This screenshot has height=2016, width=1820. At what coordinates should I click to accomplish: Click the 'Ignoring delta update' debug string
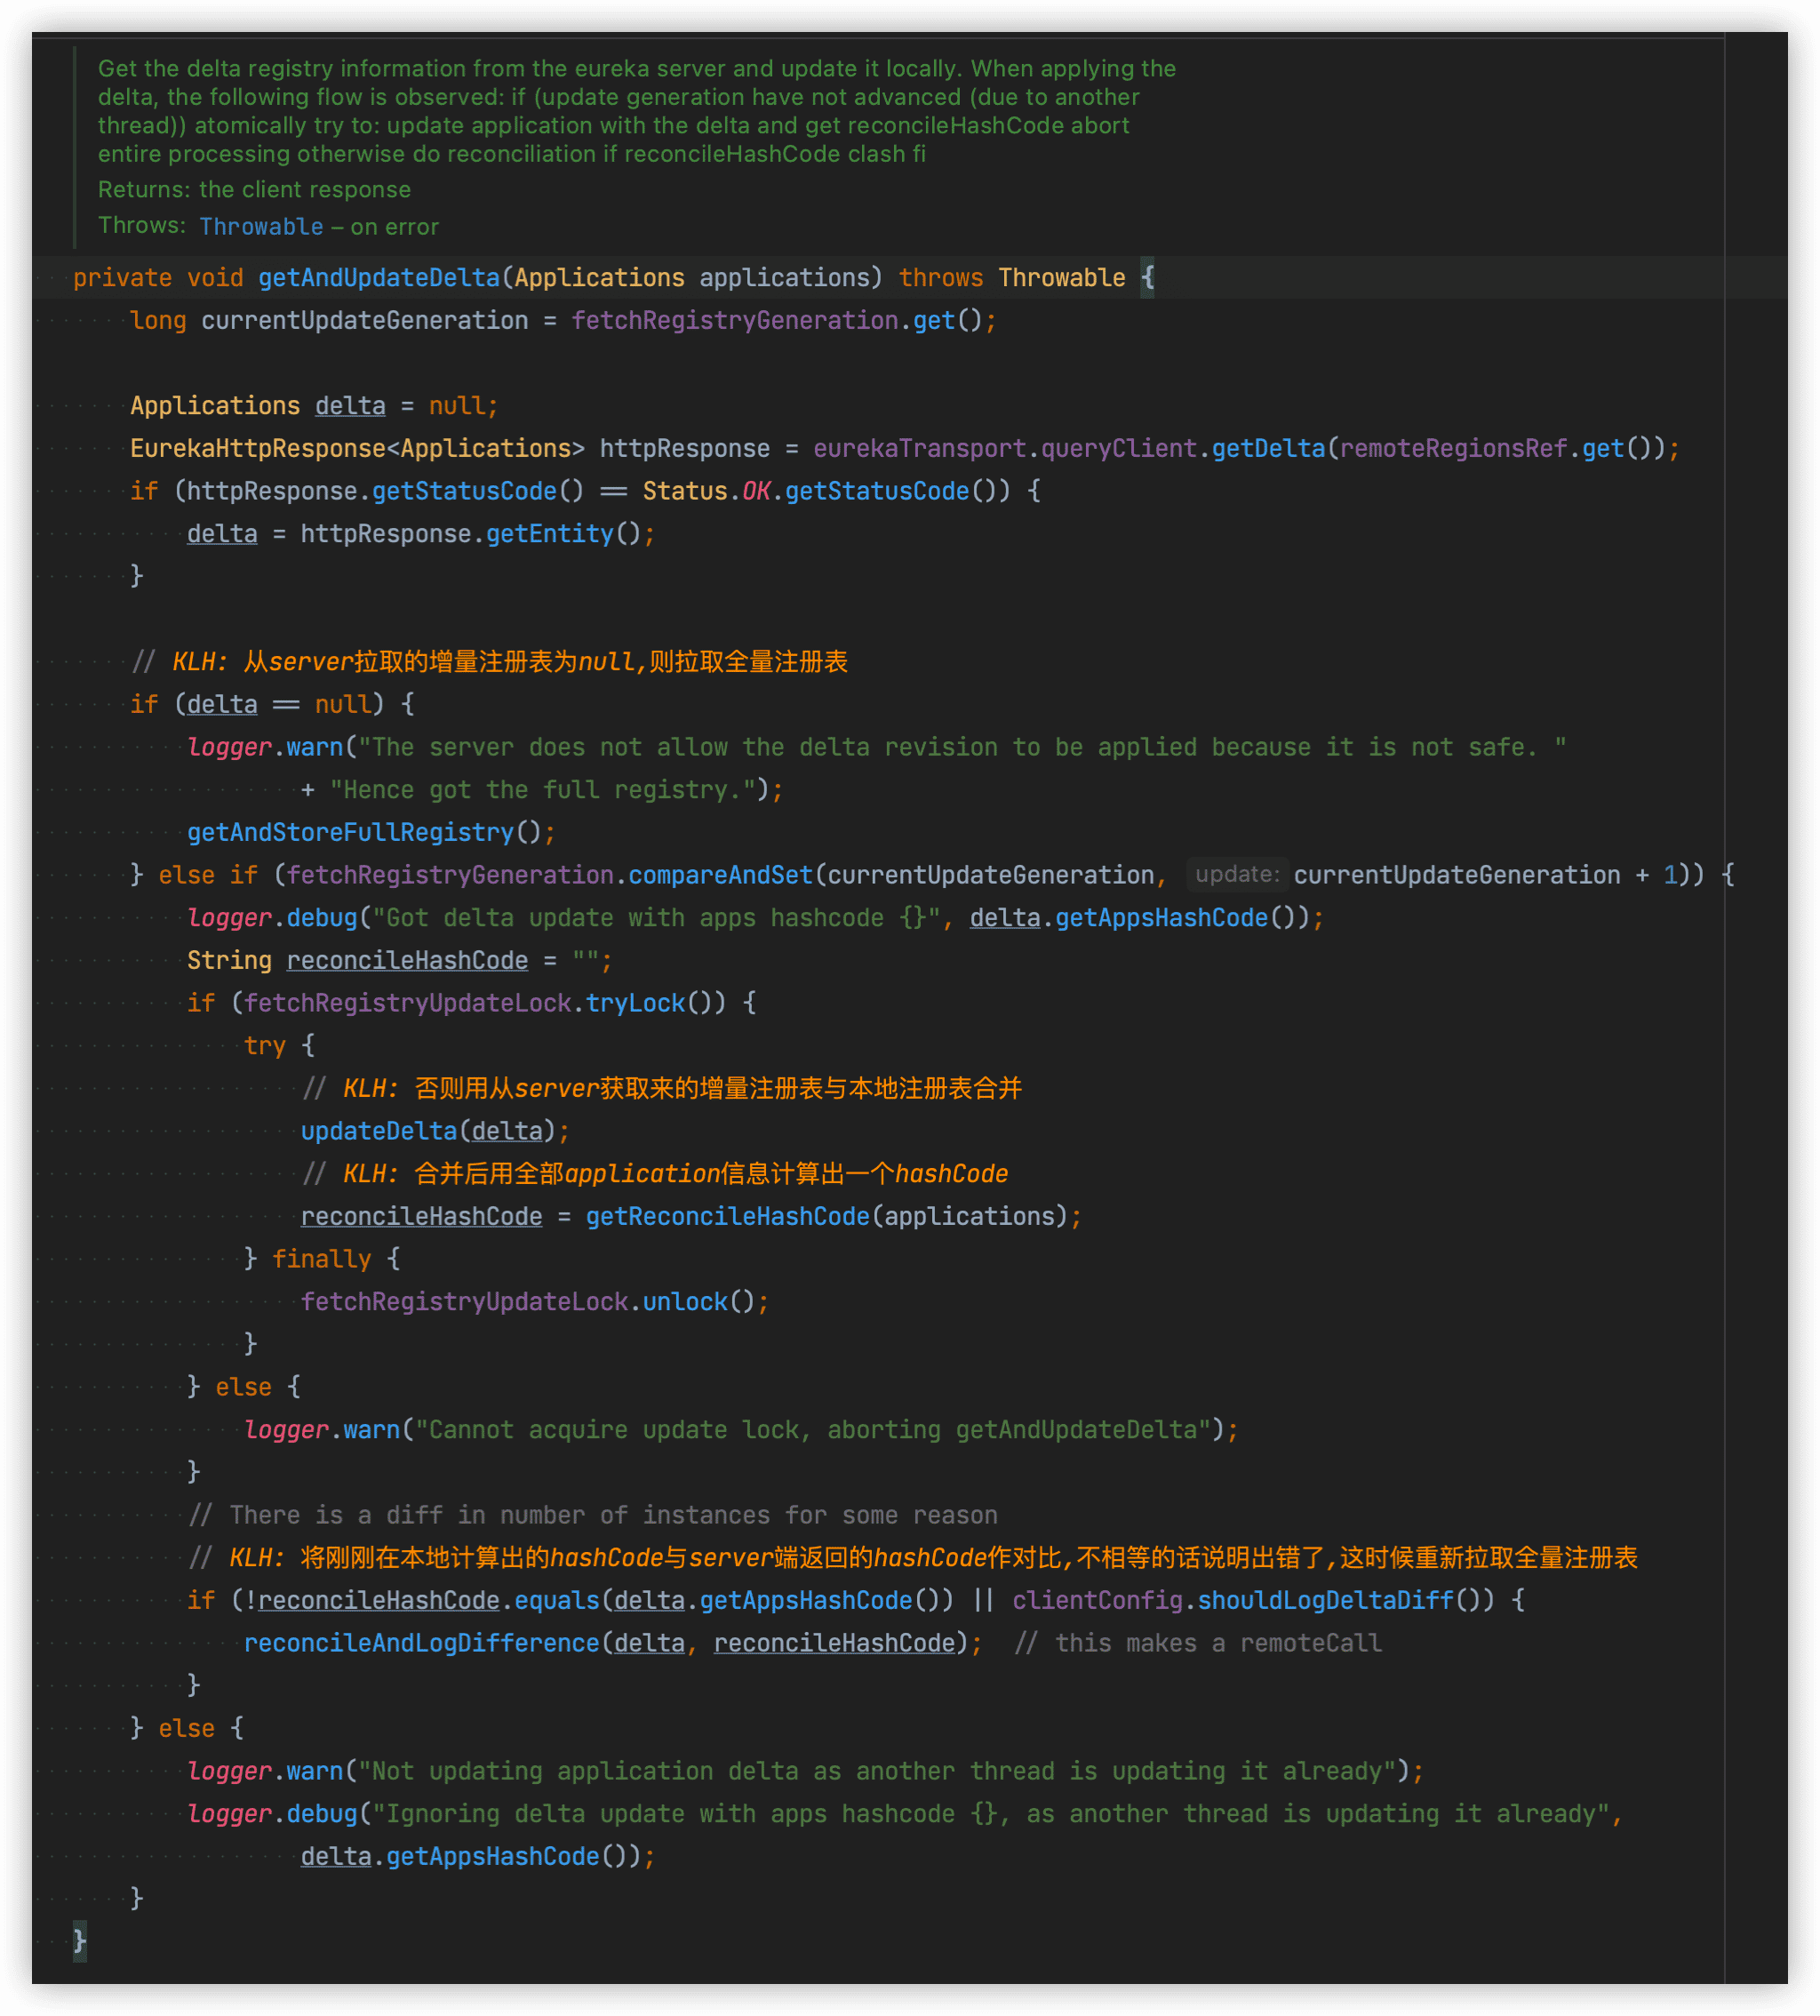pyautogui.click(x=990, y=1813)
